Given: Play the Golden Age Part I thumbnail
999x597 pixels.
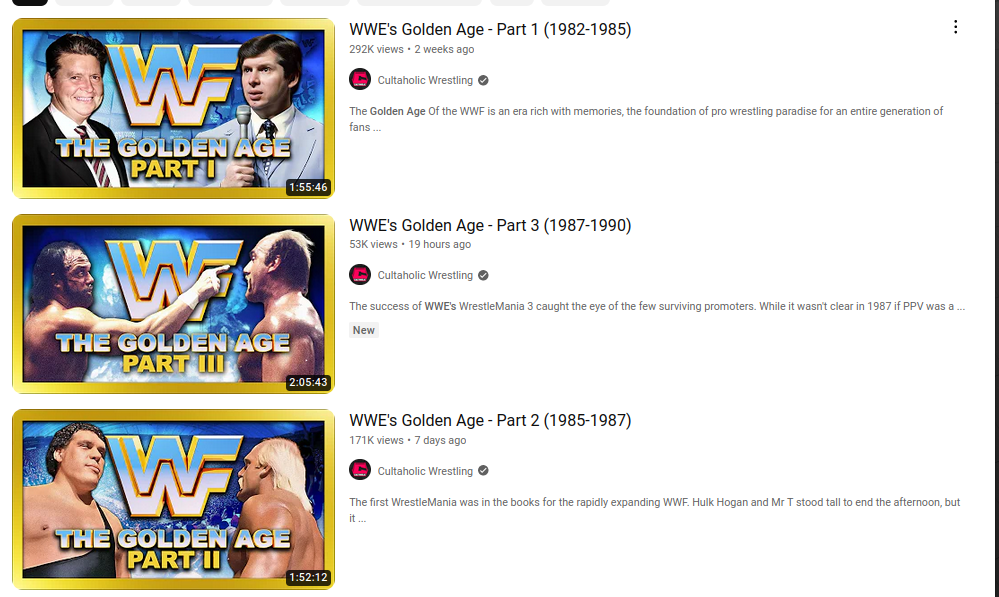Looking at the screenshot, I should click(173, 108).
